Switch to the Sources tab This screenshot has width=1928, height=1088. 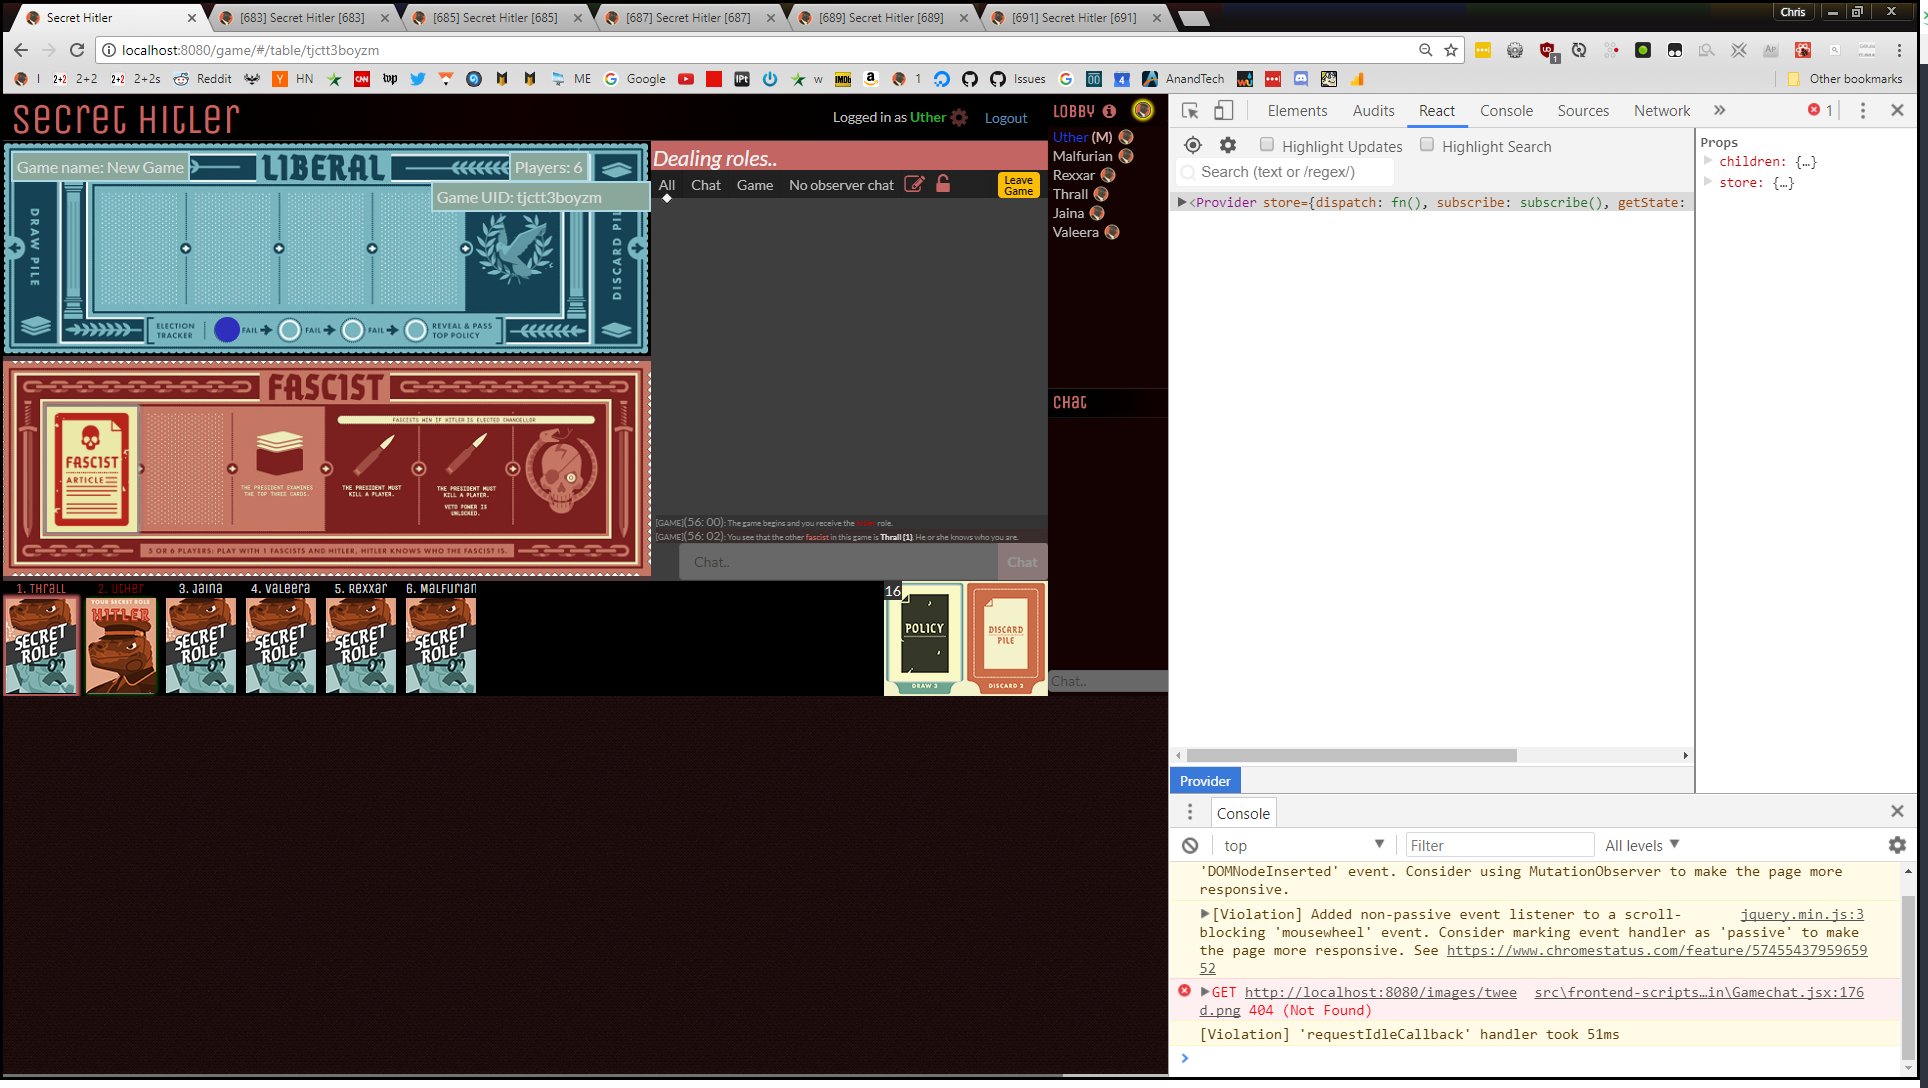point(1583,111)
